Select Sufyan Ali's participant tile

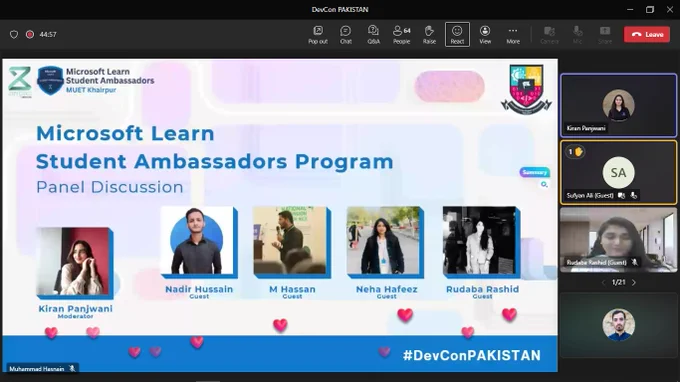[618, 172]
